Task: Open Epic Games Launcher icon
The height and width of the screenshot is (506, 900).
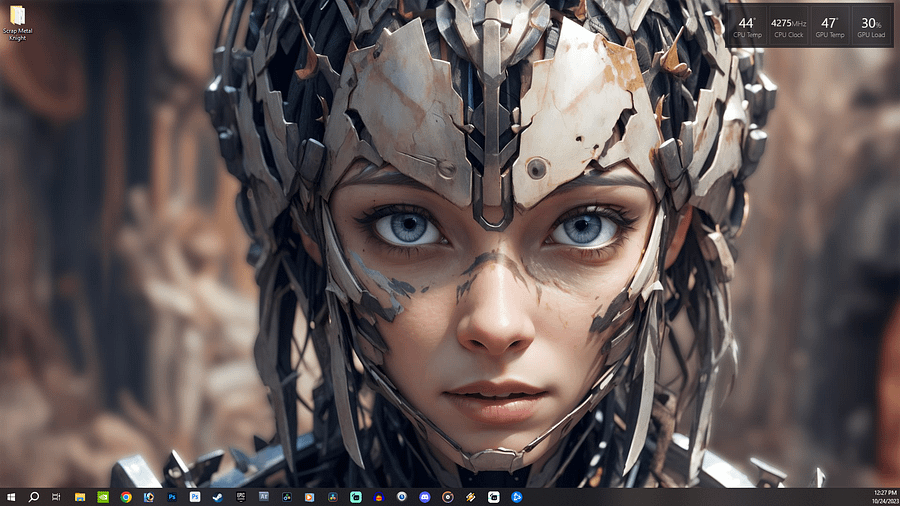Action: 240,497
